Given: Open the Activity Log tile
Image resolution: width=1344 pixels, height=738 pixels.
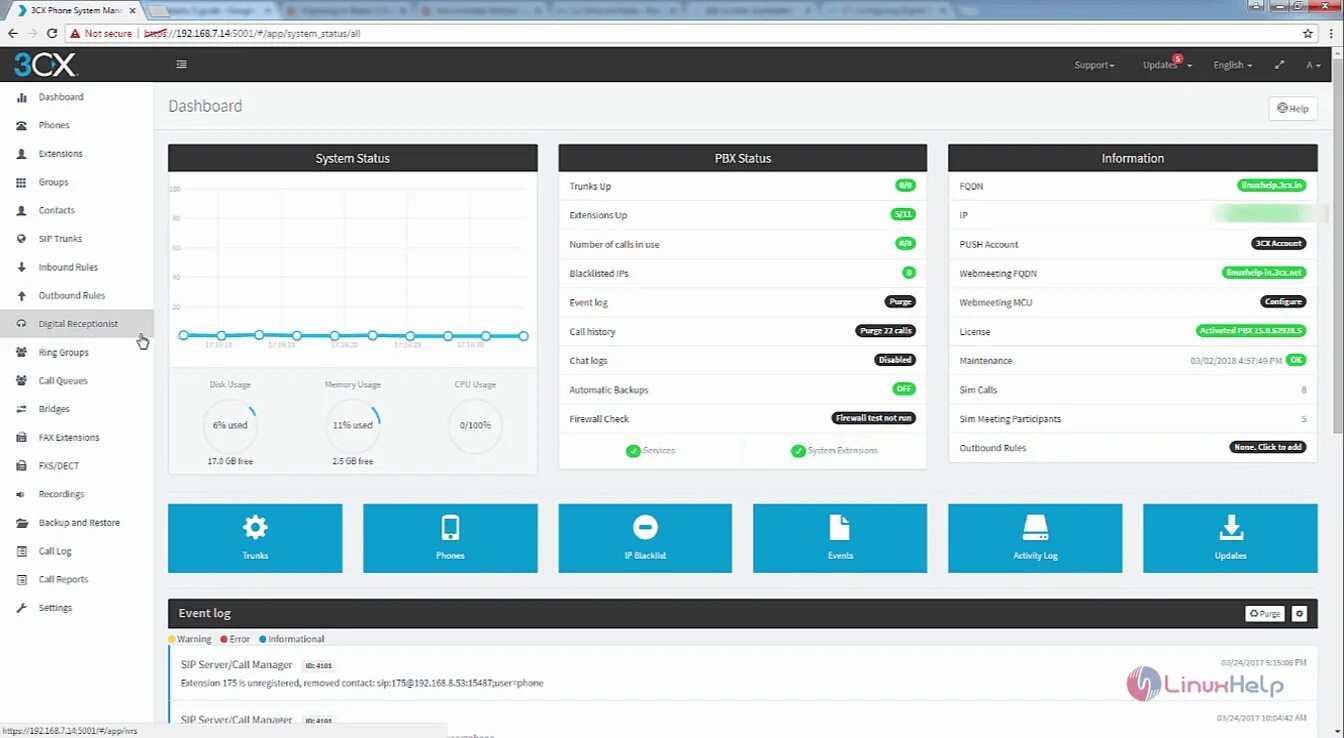Looking at the screenshot, I should pos(1035,538).
